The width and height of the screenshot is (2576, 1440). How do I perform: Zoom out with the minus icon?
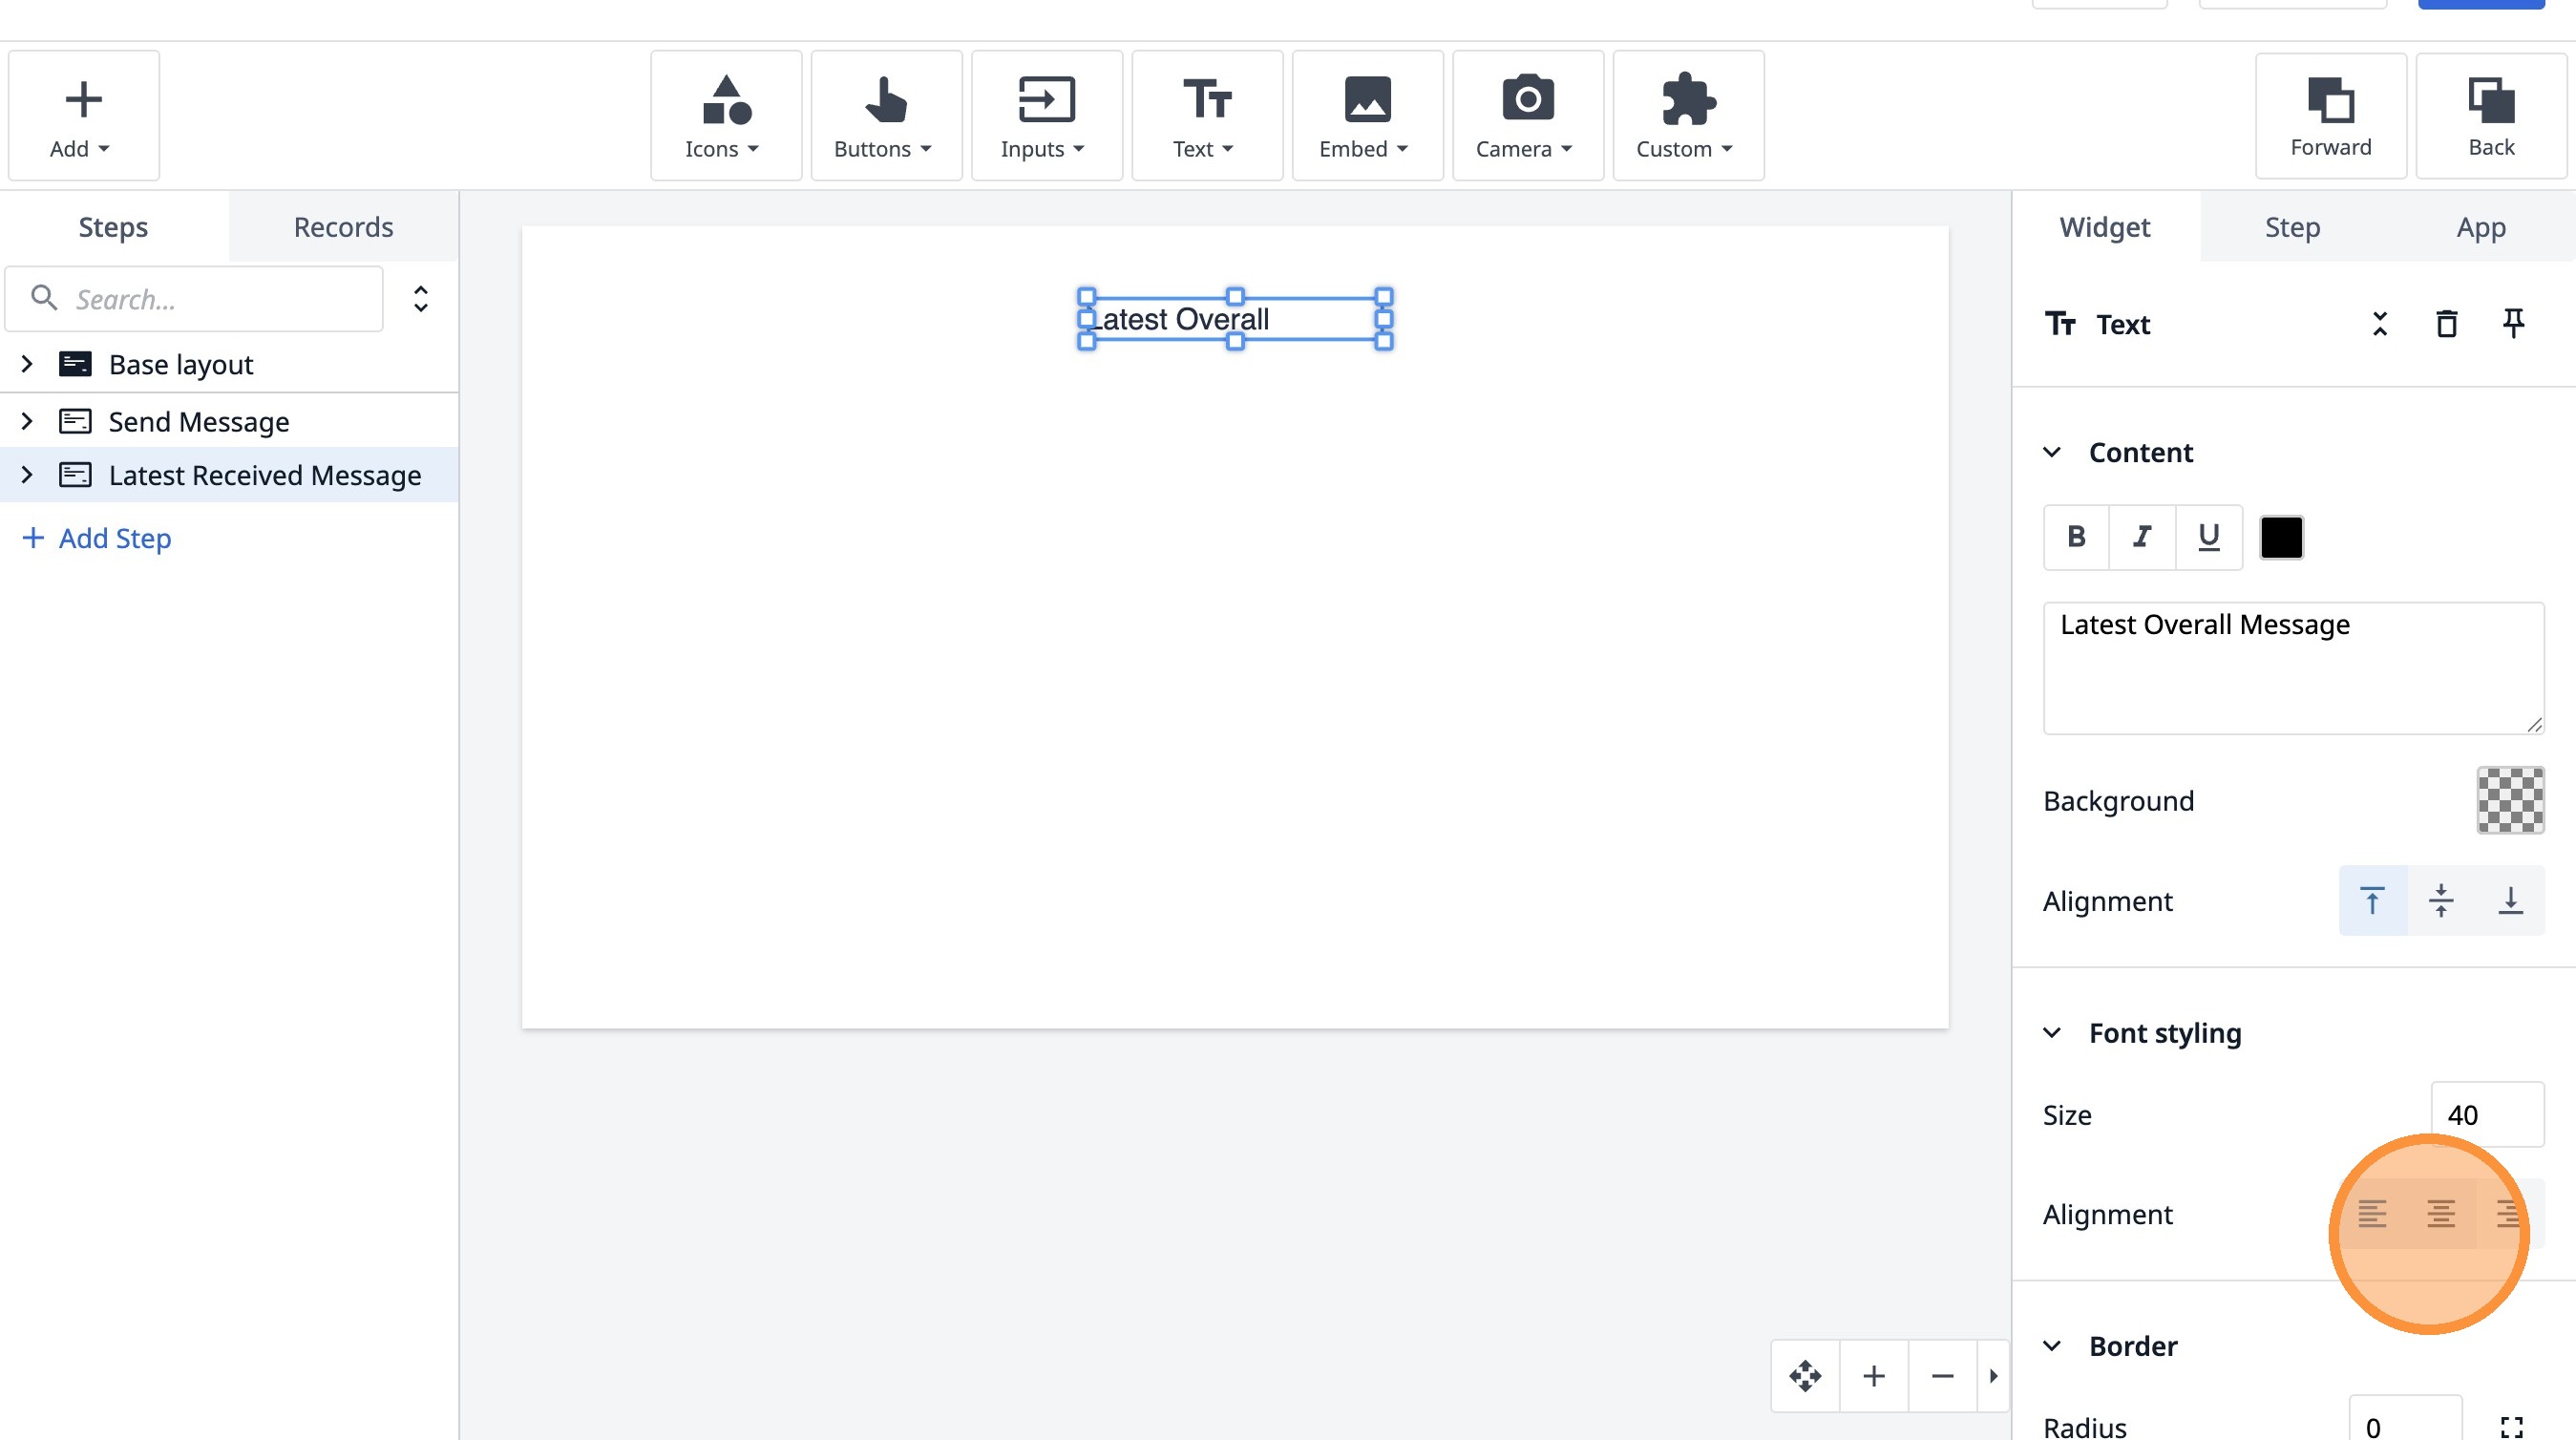click(x=1942, y=1376)
